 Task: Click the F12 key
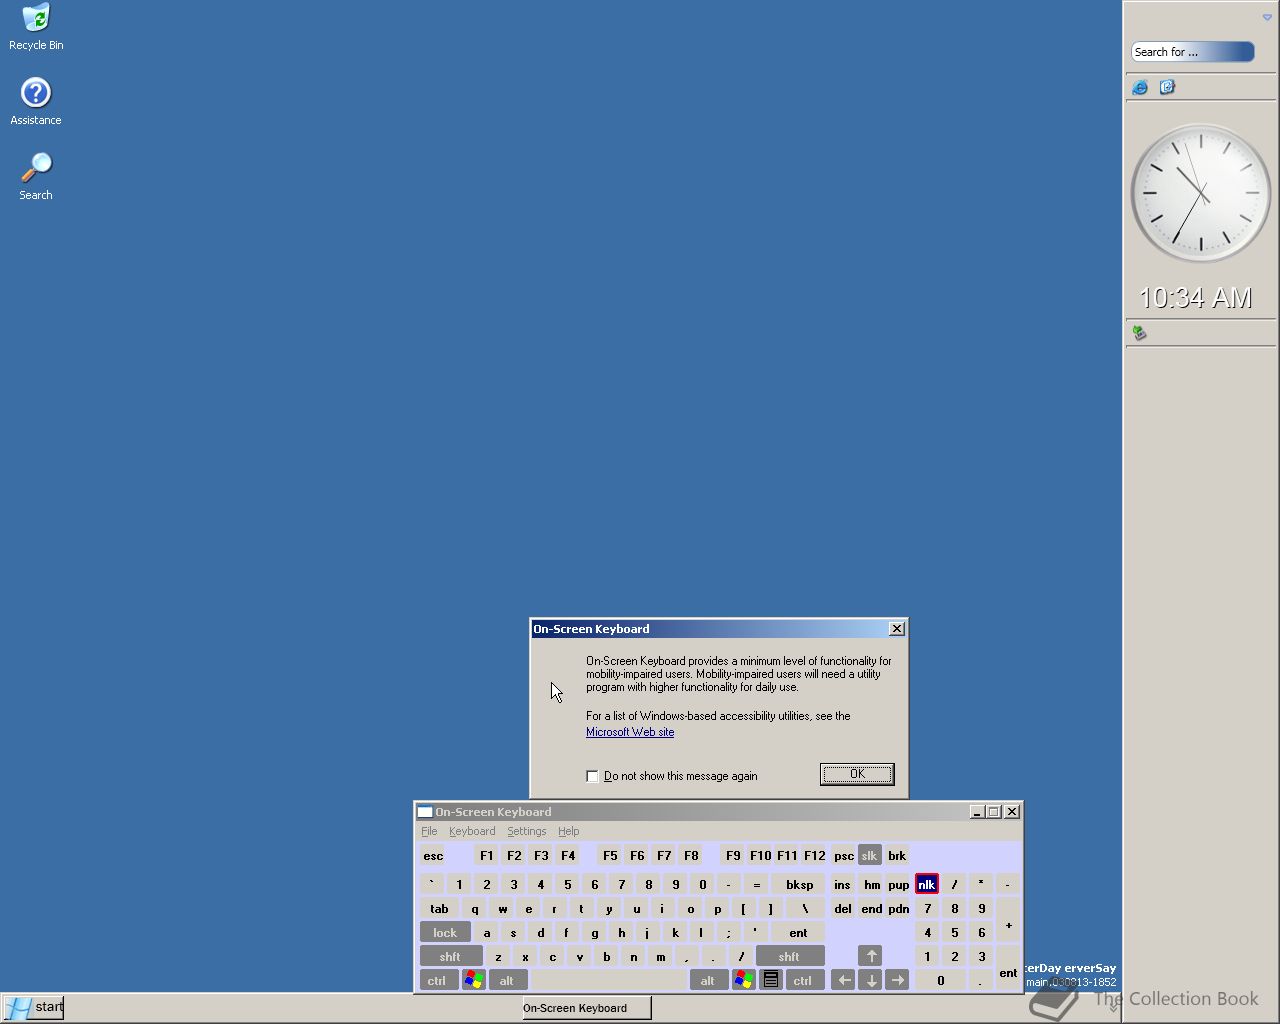[814, 855]
